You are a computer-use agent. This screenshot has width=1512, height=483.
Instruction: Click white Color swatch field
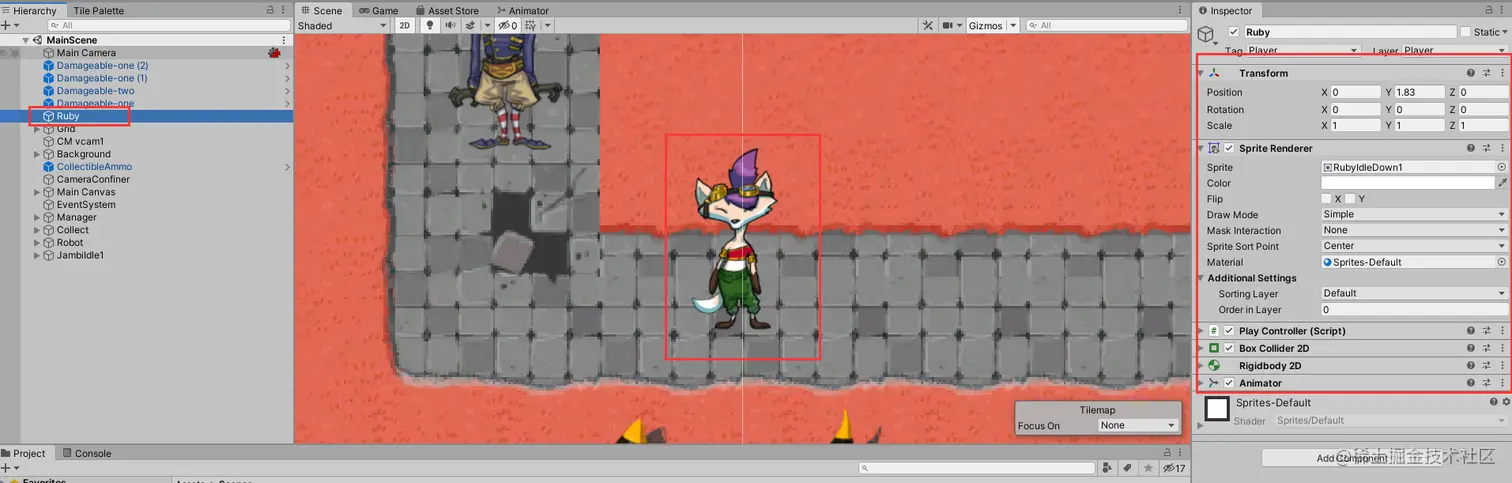1408,183
